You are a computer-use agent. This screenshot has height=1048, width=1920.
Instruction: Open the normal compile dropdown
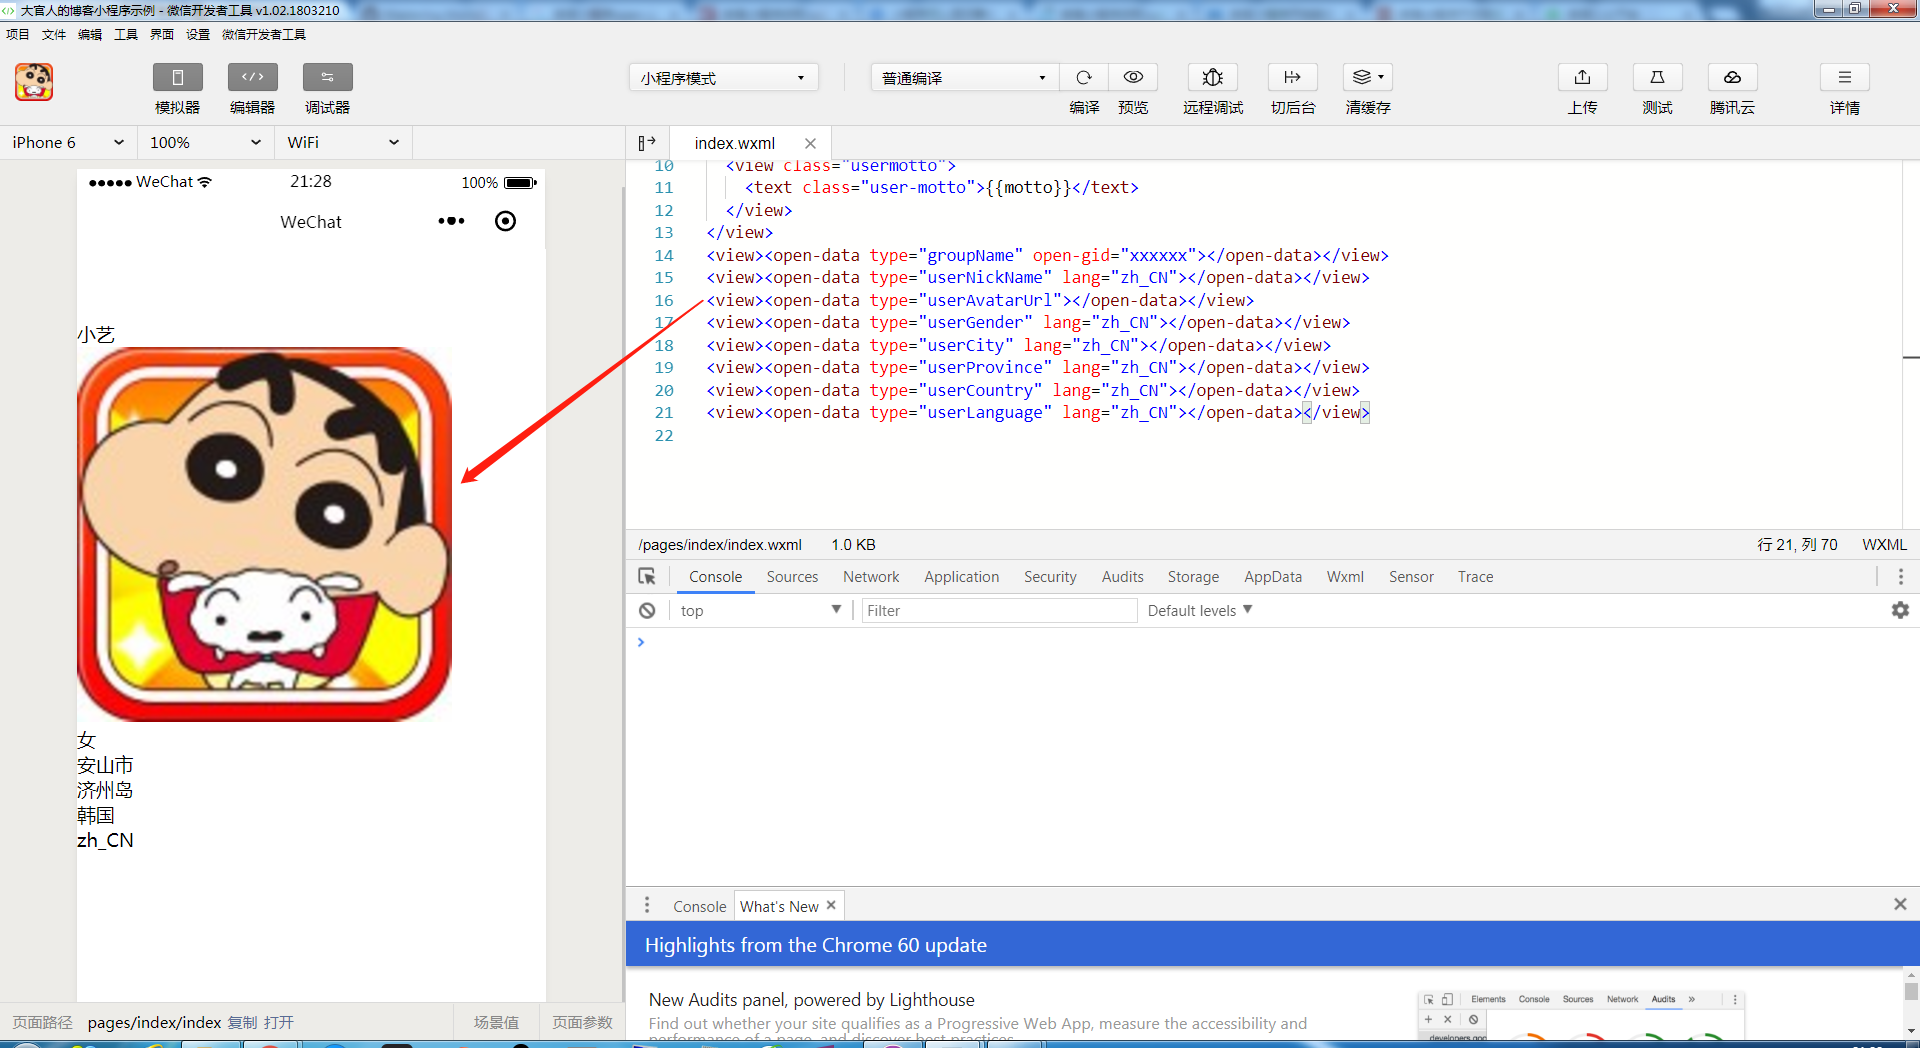coord(965,78)
